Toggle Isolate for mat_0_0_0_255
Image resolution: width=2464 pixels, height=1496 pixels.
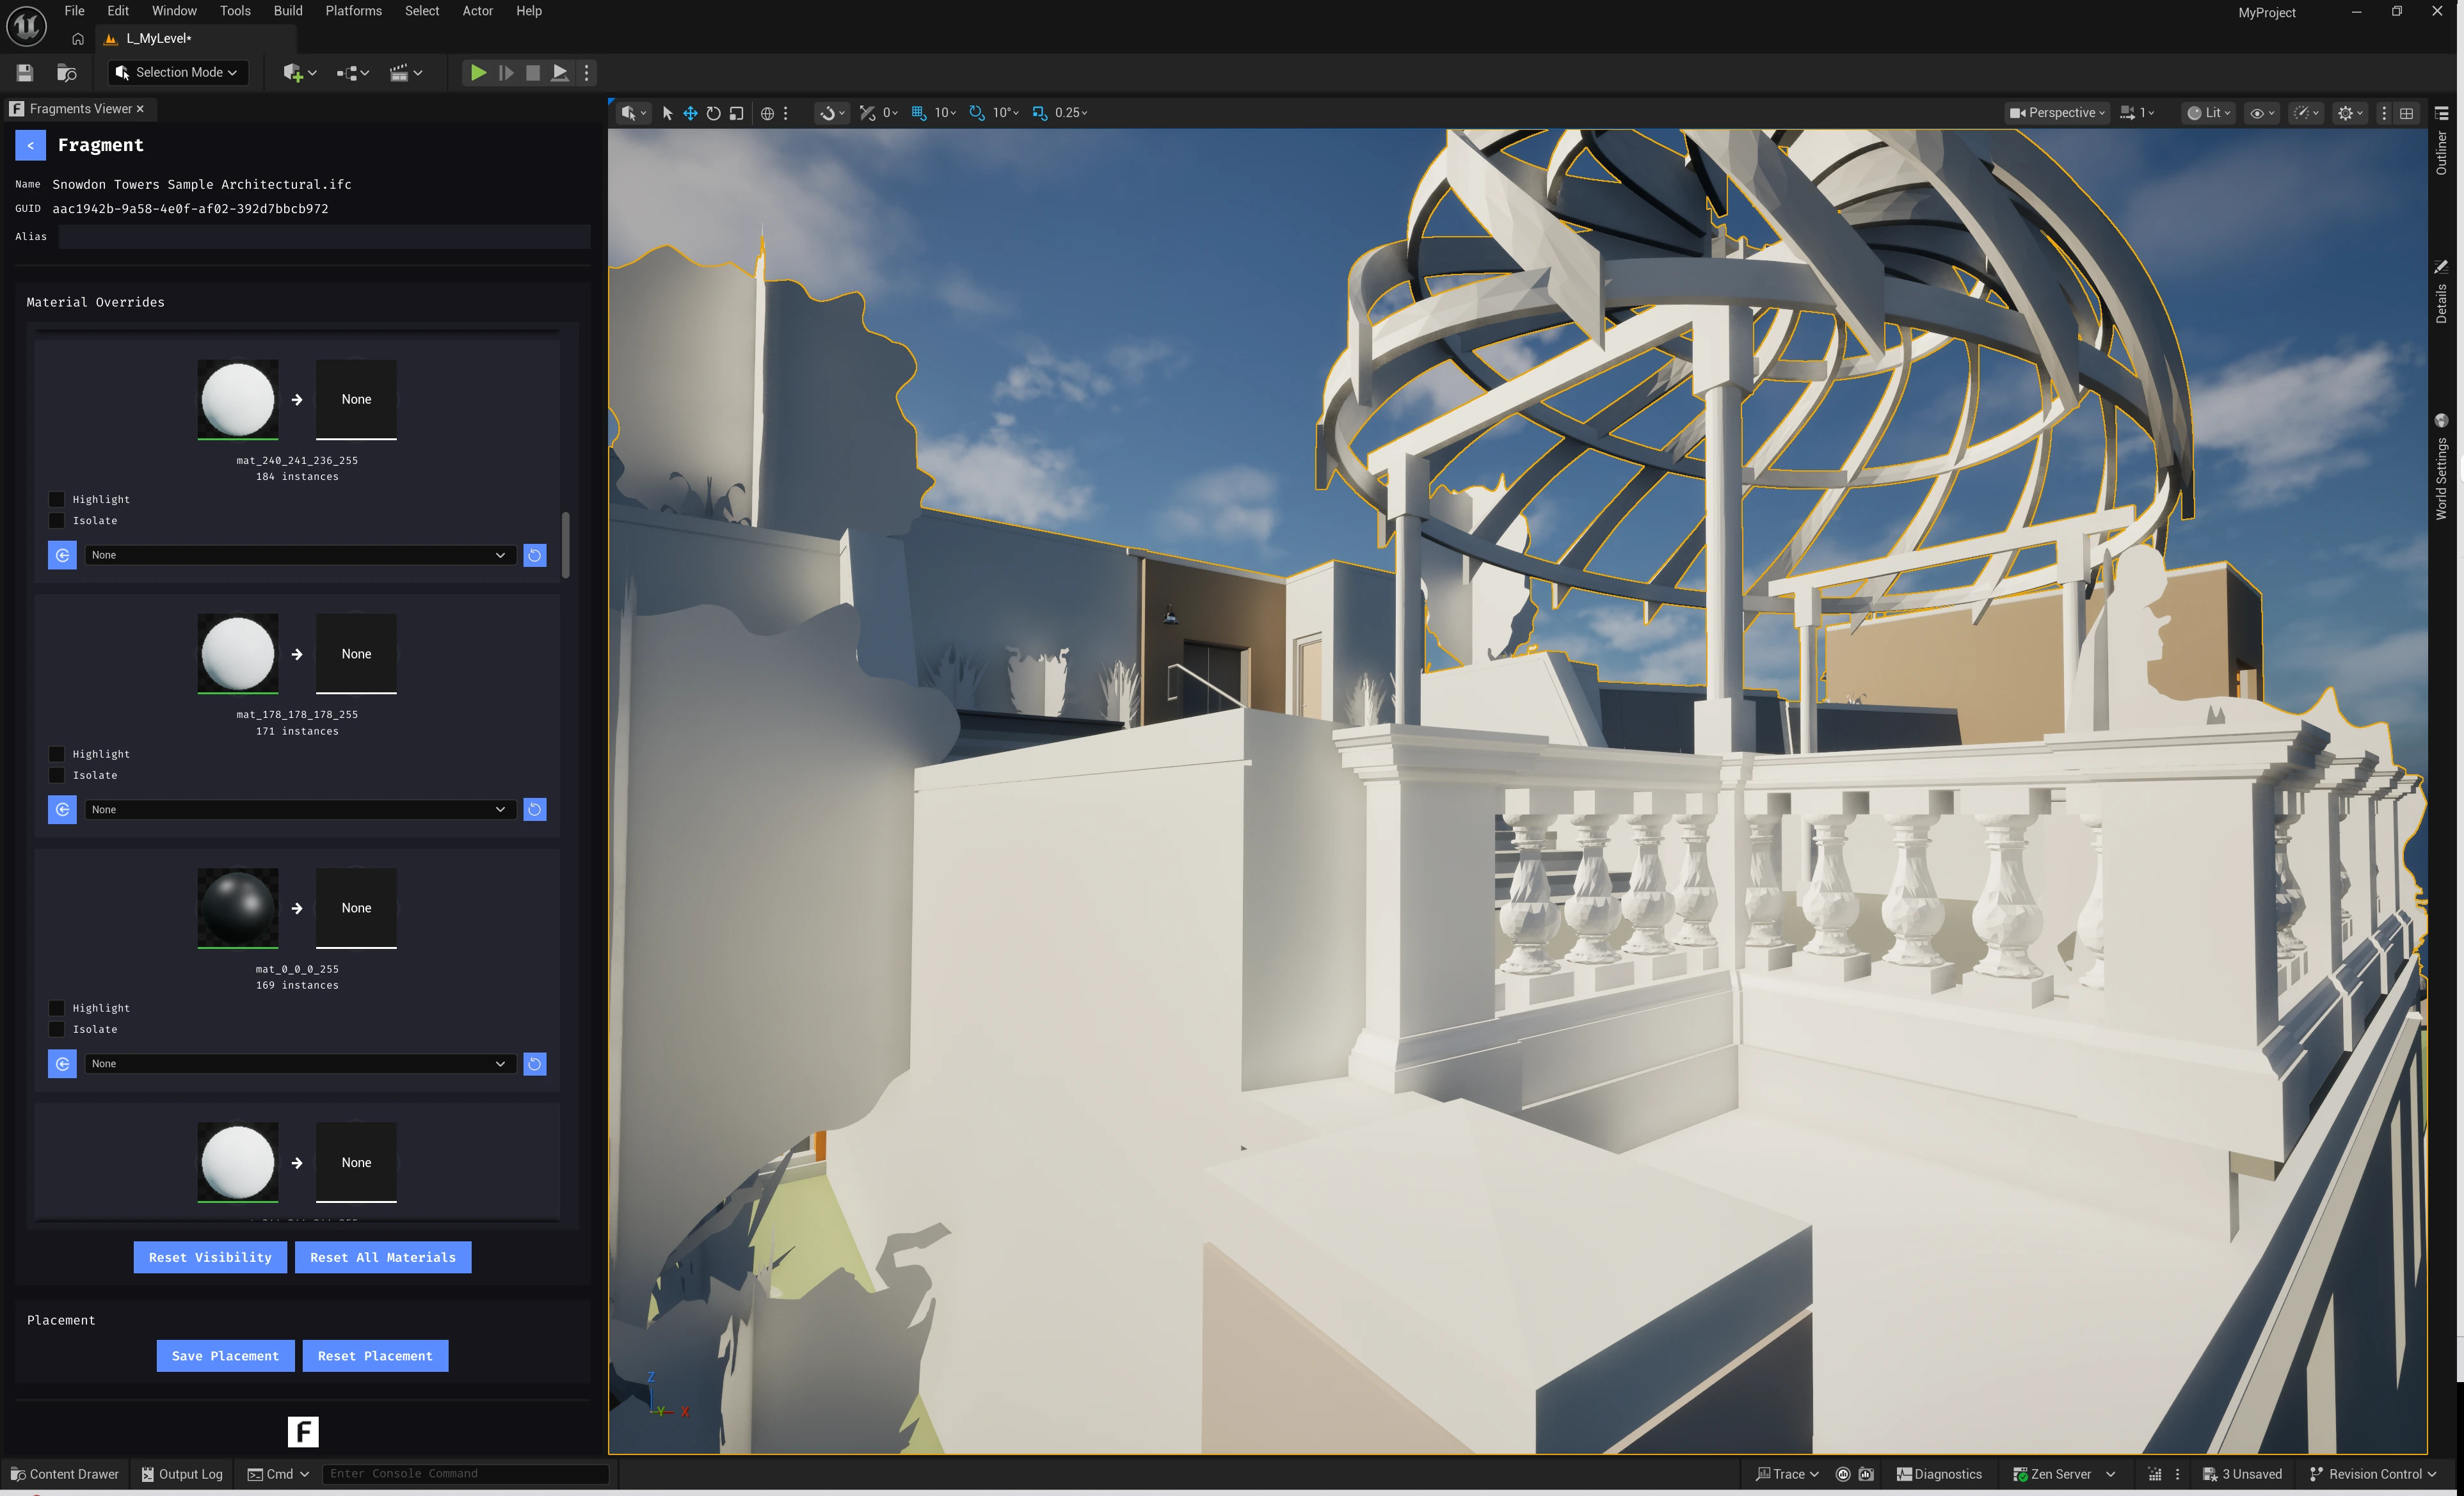[57, 1029]
